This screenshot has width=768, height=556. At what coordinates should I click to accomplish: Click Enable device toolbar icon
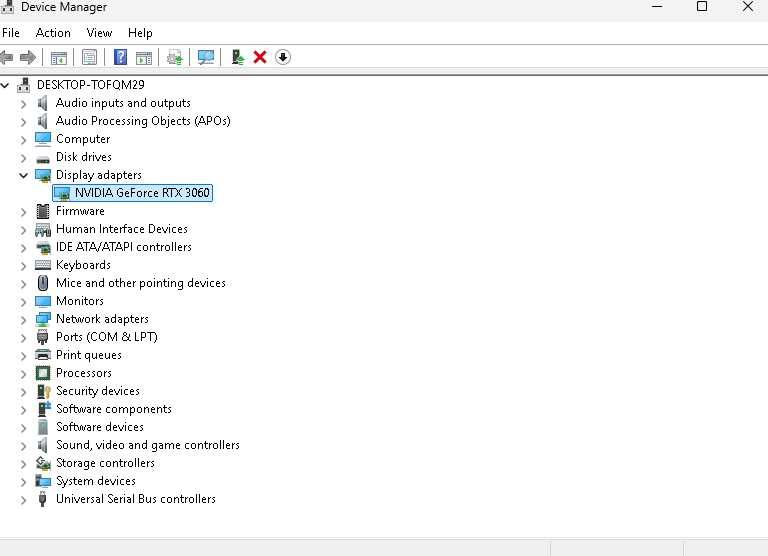pos(238,57)
